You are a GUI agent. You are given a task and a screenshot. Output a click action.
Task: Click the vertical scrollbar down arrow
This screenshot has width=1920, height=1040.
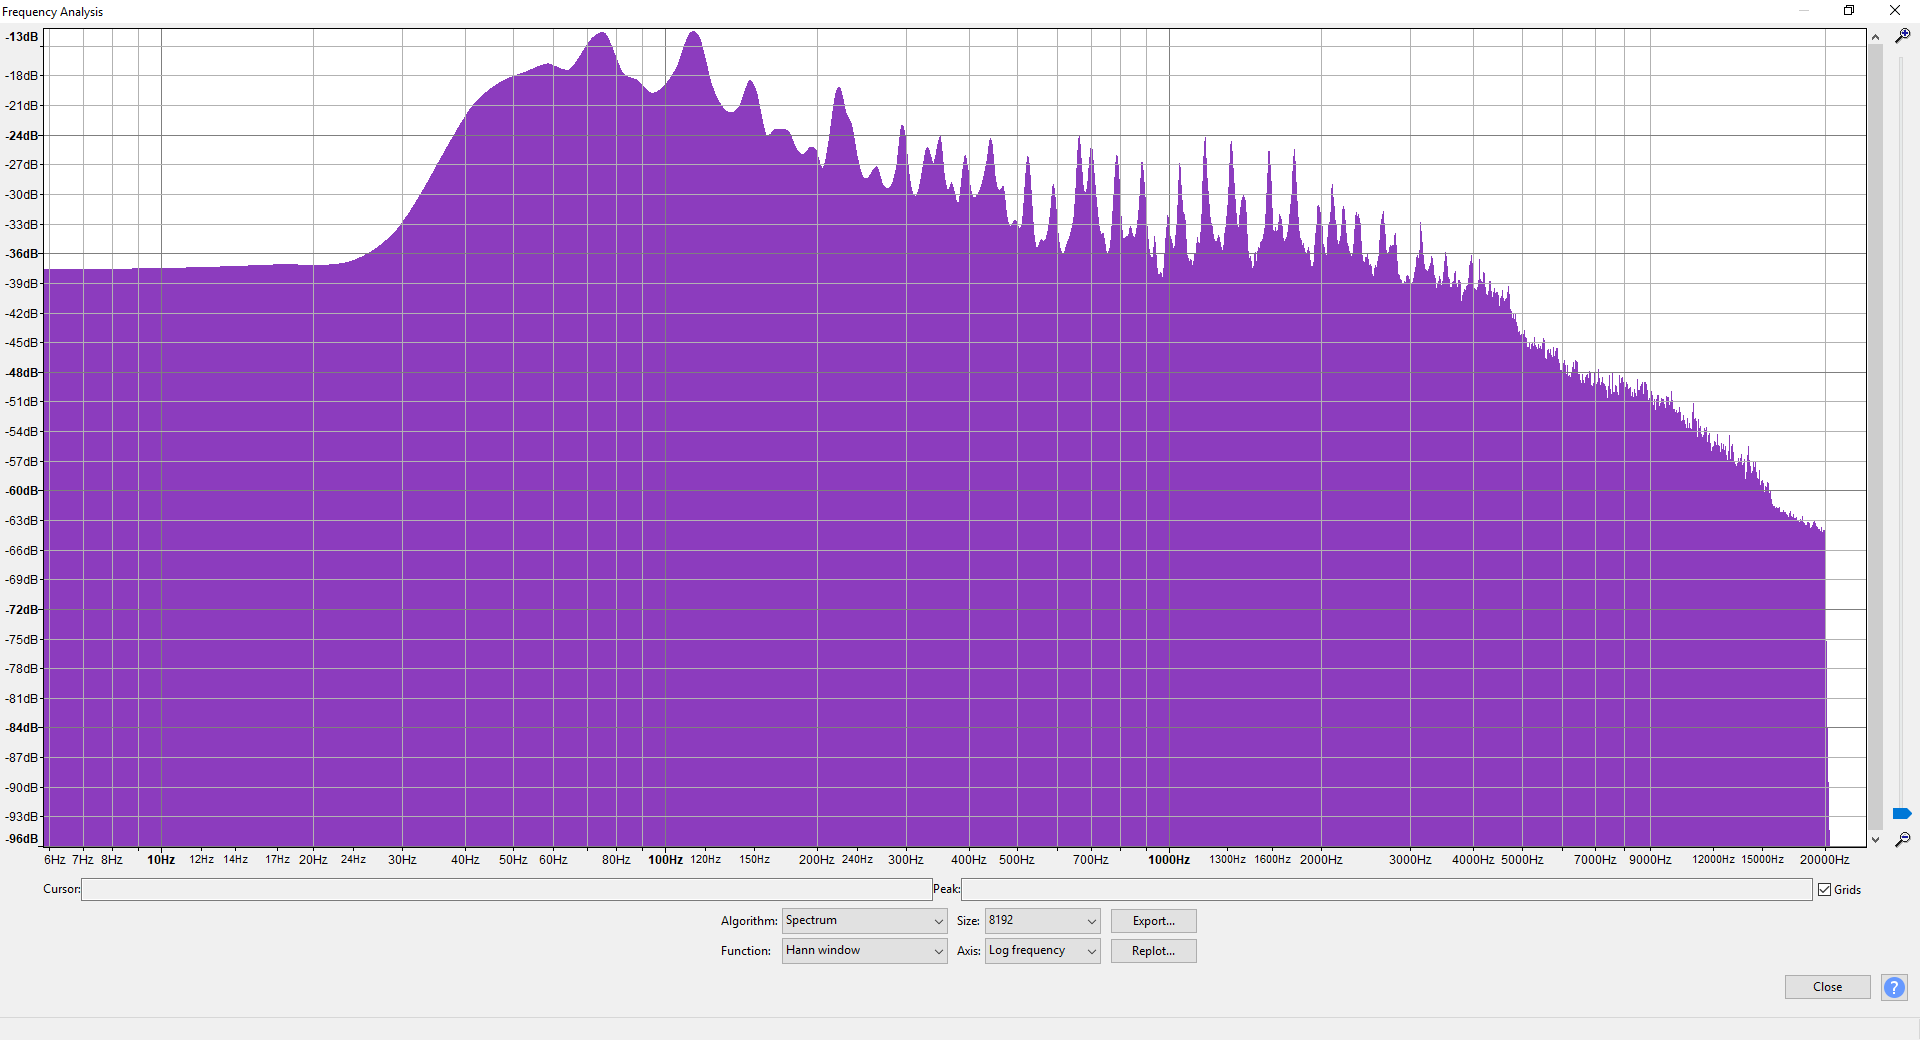(x=1875, y=840)
